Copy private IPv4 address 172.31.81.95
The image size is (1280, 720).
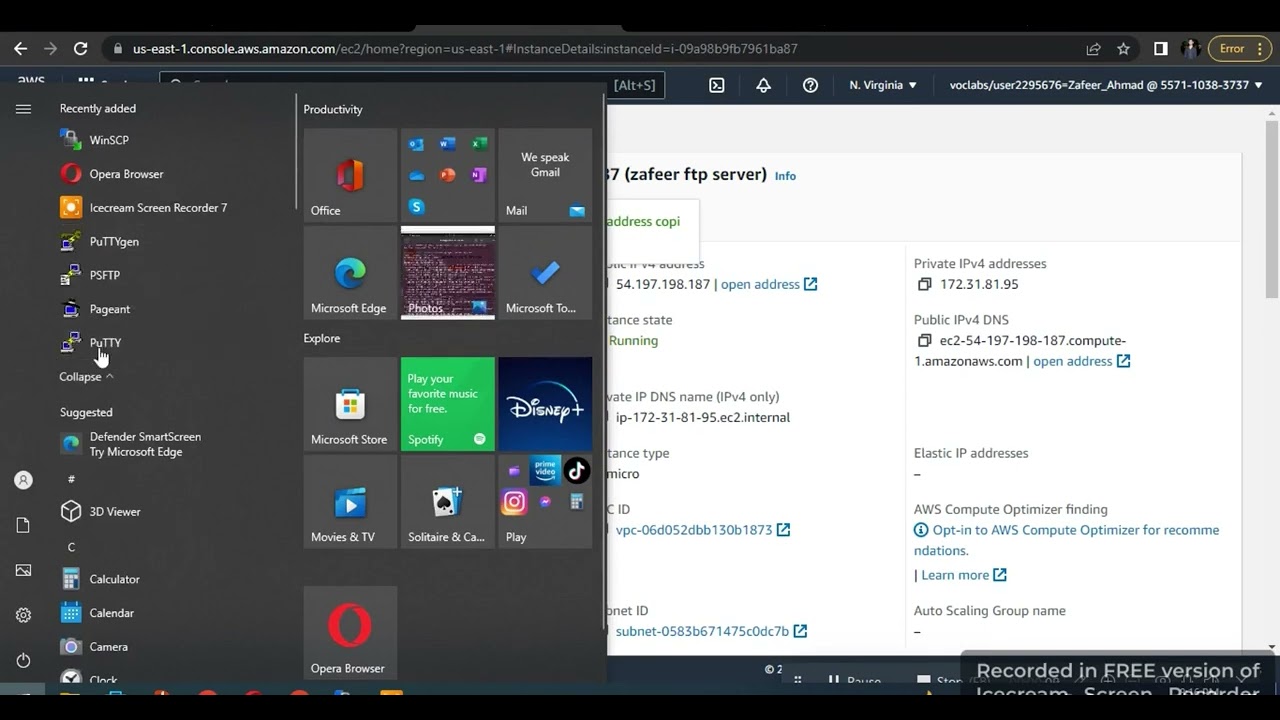point(924,284)
